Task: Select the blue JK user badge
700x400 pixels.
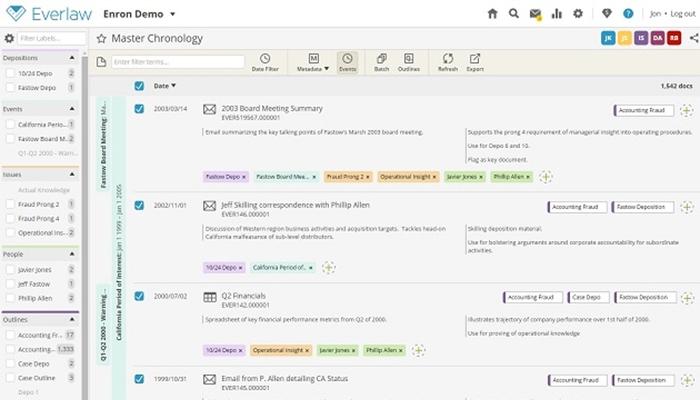Action: 608,38
